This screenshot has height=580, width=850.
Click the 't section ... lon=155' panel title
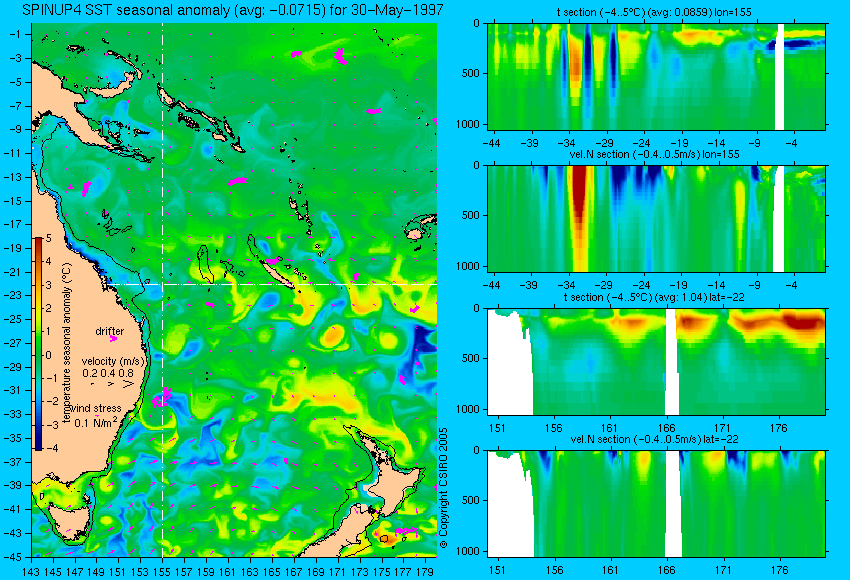[654, 12]
